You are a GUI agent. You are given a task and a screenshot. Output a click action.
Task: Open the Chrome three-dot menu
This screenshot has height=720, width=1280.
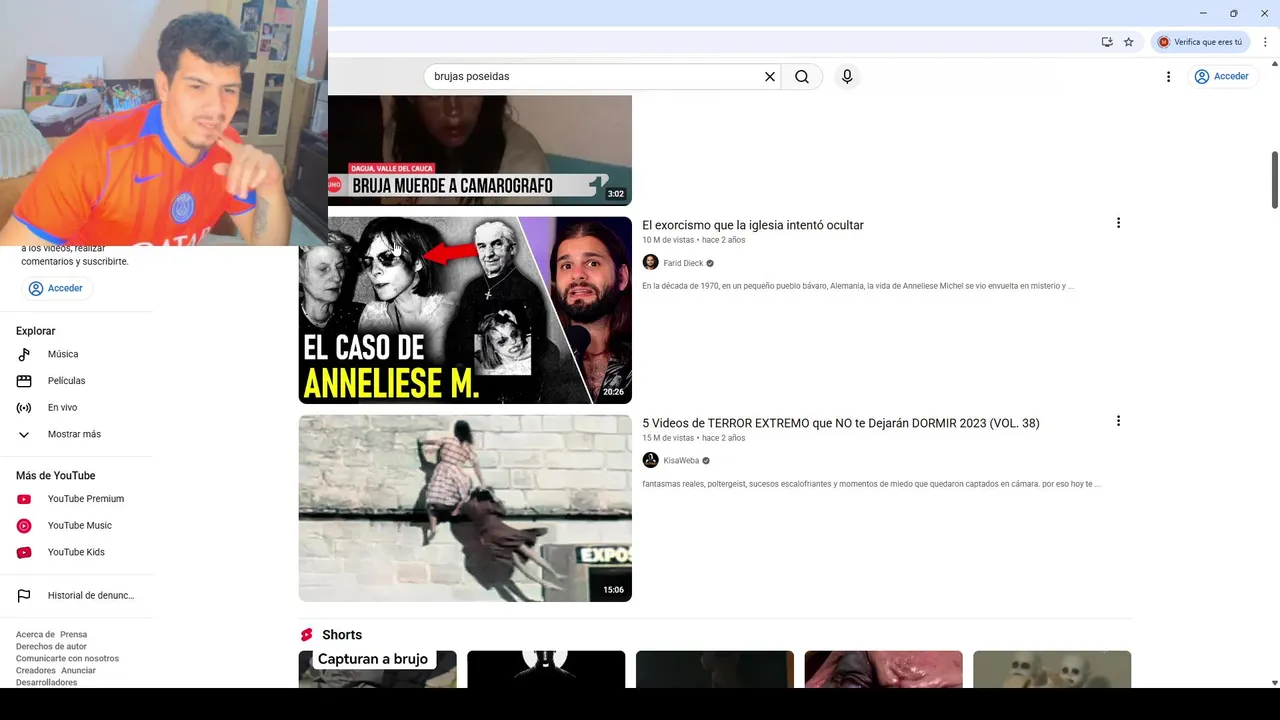click(1266, 42)
